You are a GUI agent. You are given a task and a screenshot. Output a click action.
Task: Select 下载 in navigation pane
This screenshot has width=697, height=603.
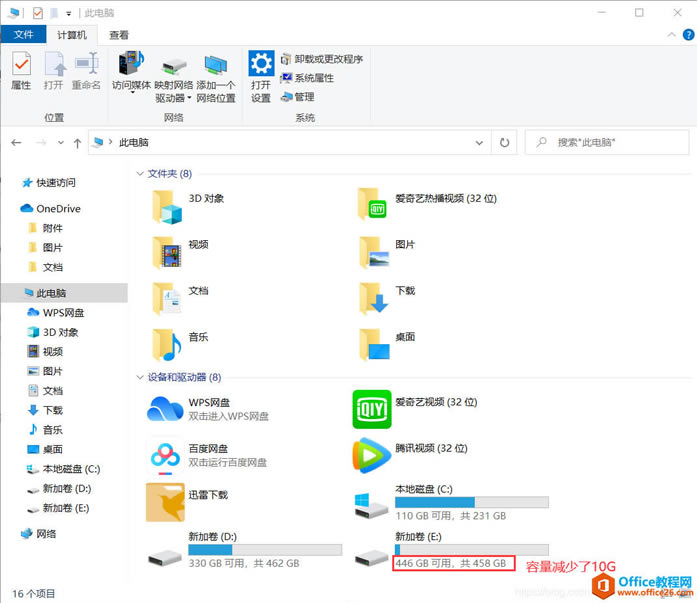(x=46, y=410)
